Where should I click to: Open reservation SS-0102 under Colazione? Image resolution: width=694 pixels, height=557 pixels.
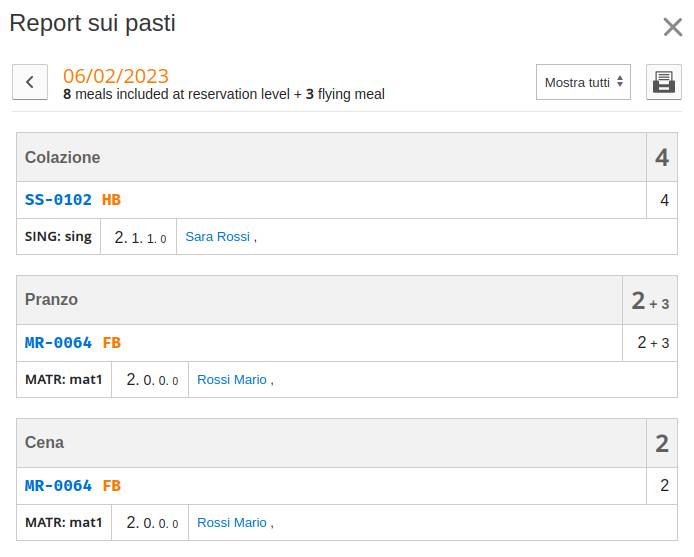pos(58,200)
